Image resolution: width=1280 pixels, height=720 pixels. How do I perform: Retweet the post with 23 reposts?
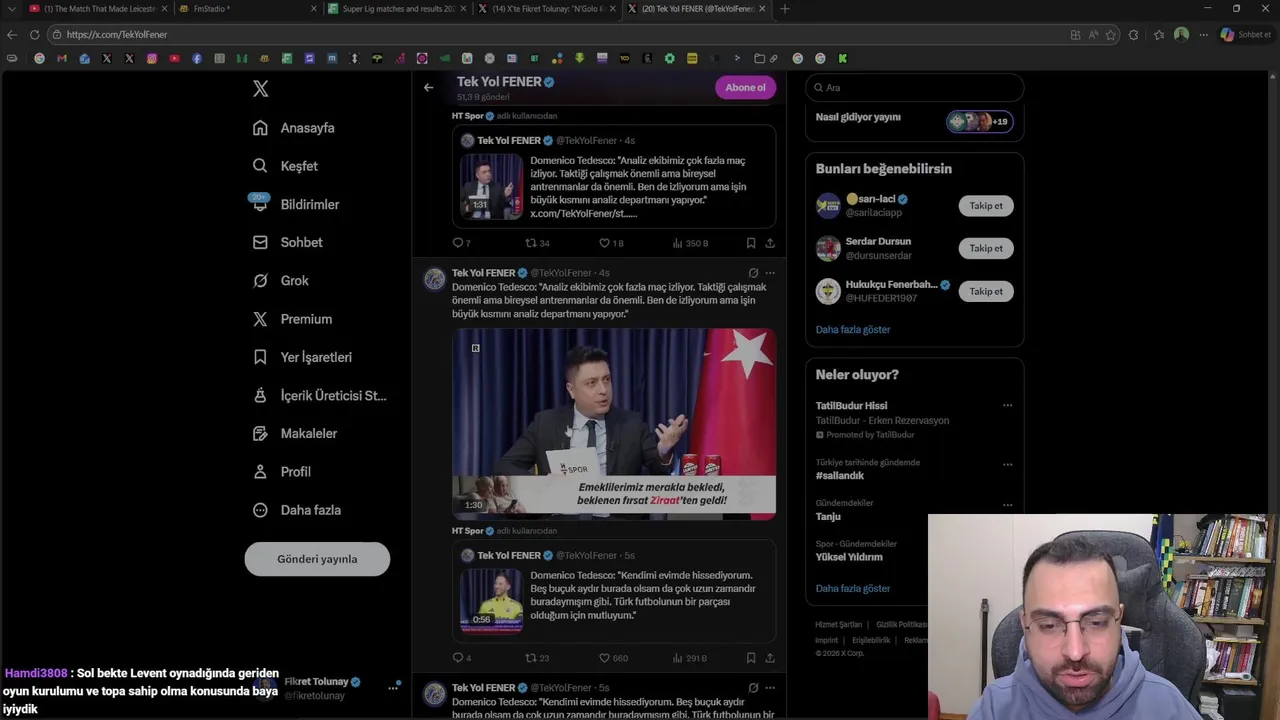point(537,658)
